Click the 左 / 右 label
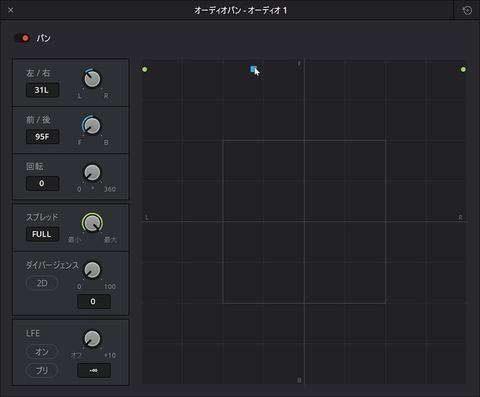Image resolution: width=480 pixels, height=397 pixels. tap(38, 73)
